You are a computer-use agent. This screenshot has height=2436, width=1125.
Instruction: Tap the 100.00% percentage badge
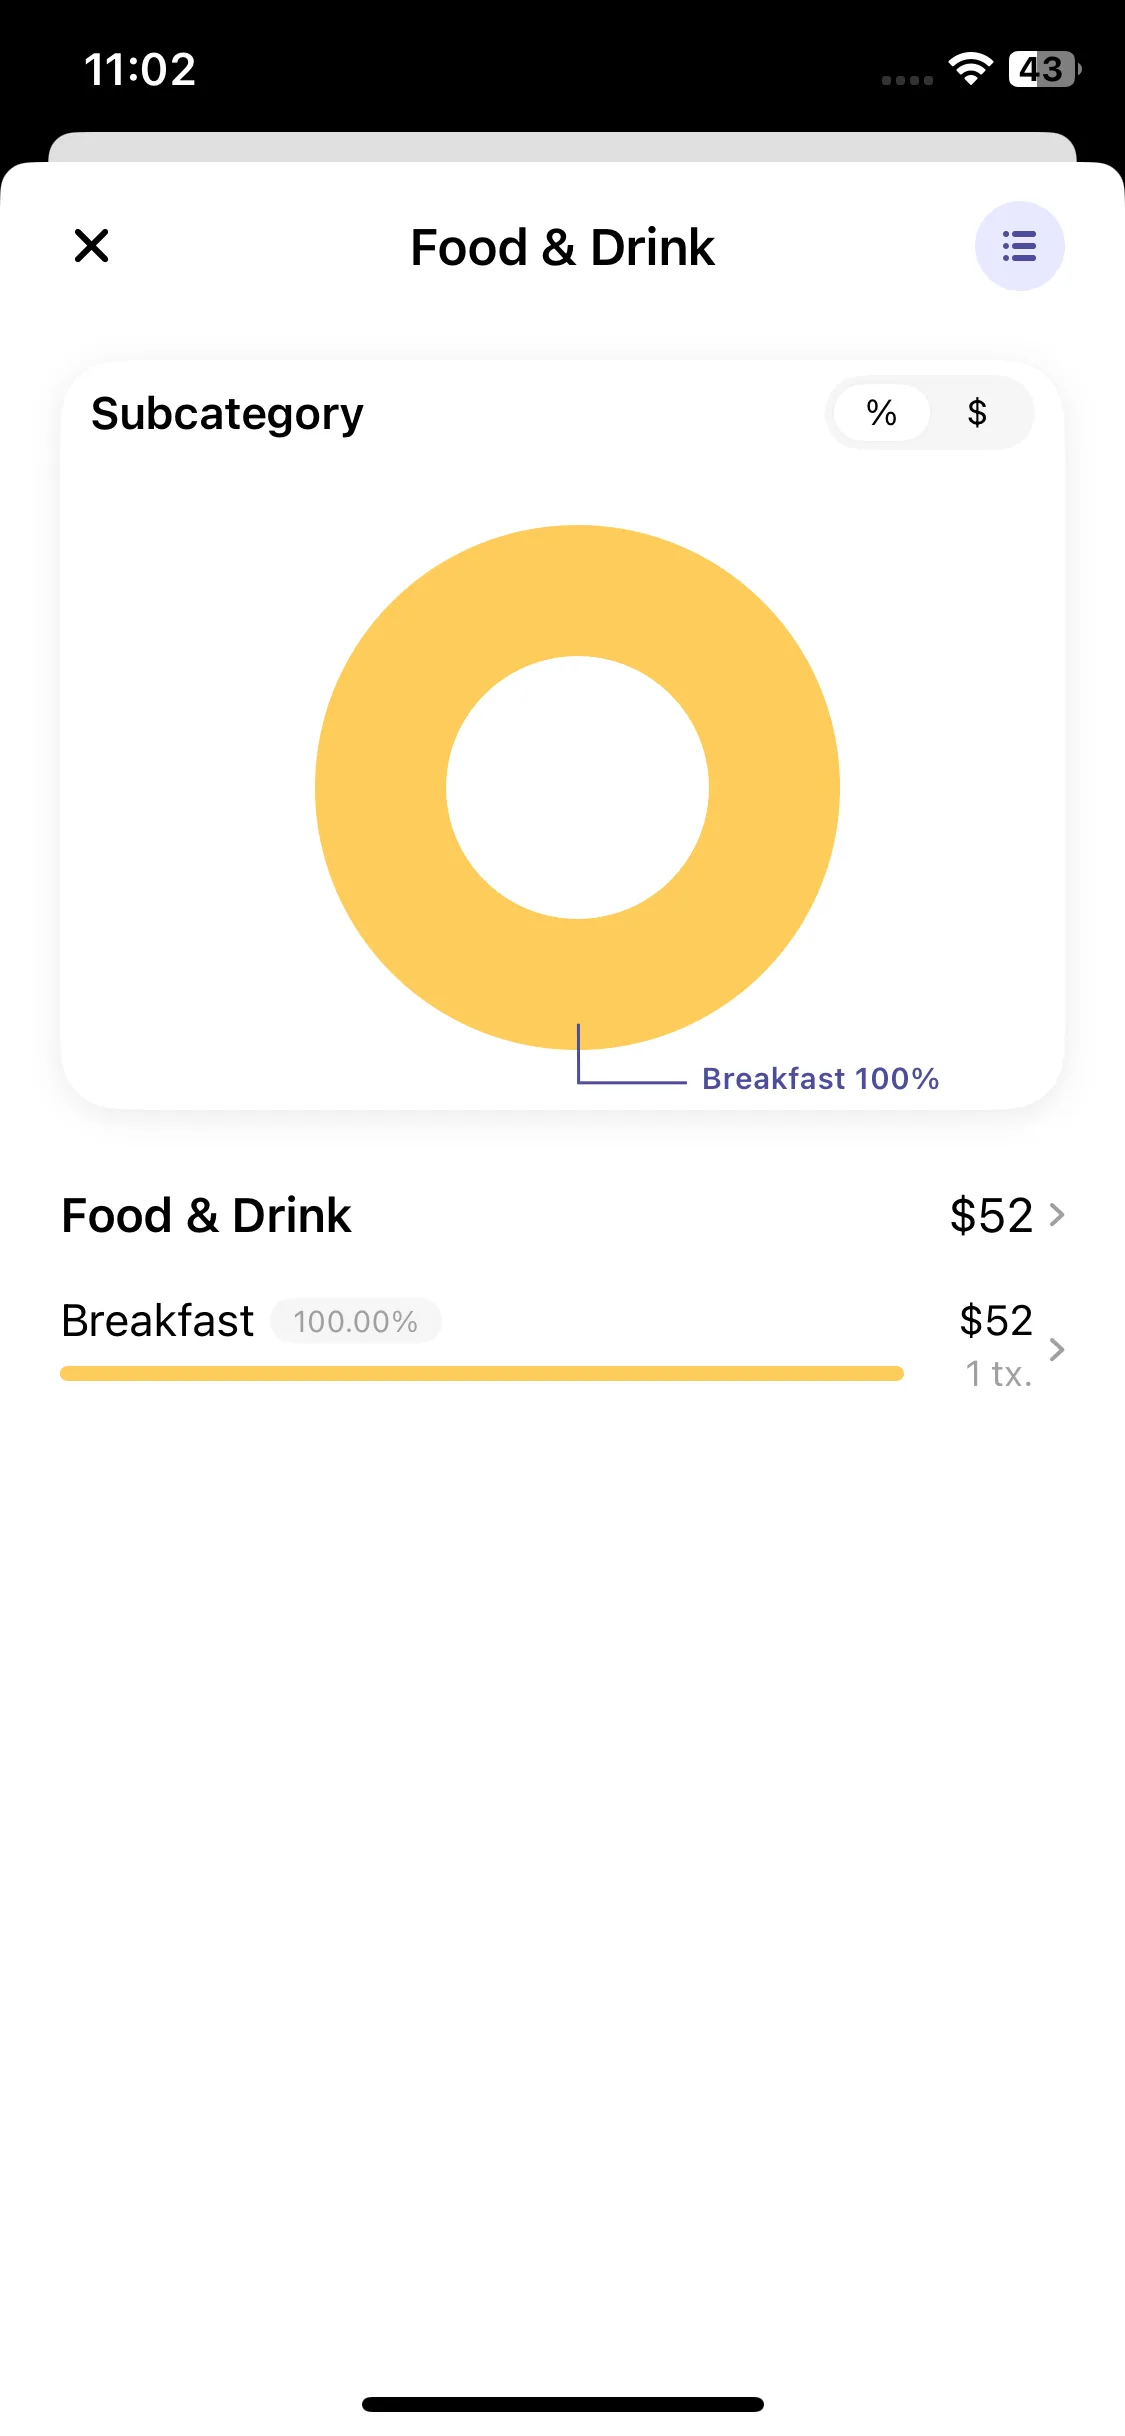356,1321
